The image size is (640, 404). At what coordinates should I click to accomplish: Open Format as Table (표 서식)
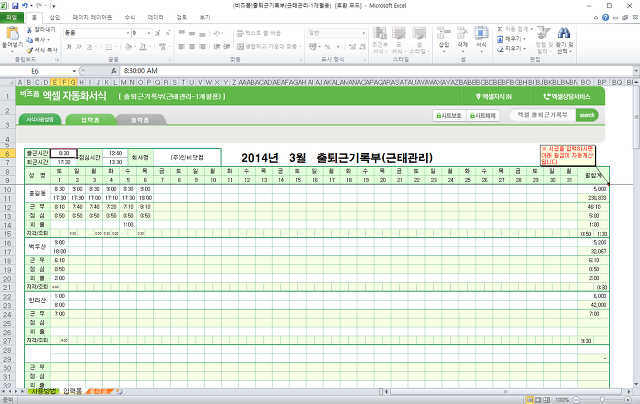tap(398, 40)
